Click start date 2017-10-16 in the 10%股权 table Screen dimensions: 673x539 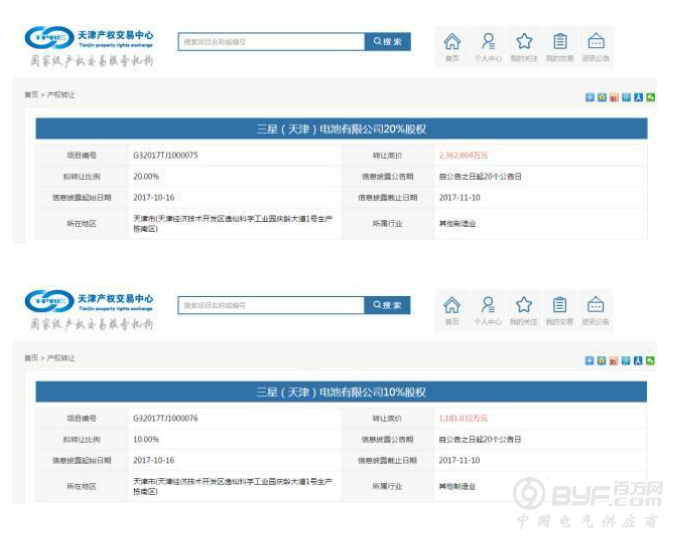pos(154,460)
